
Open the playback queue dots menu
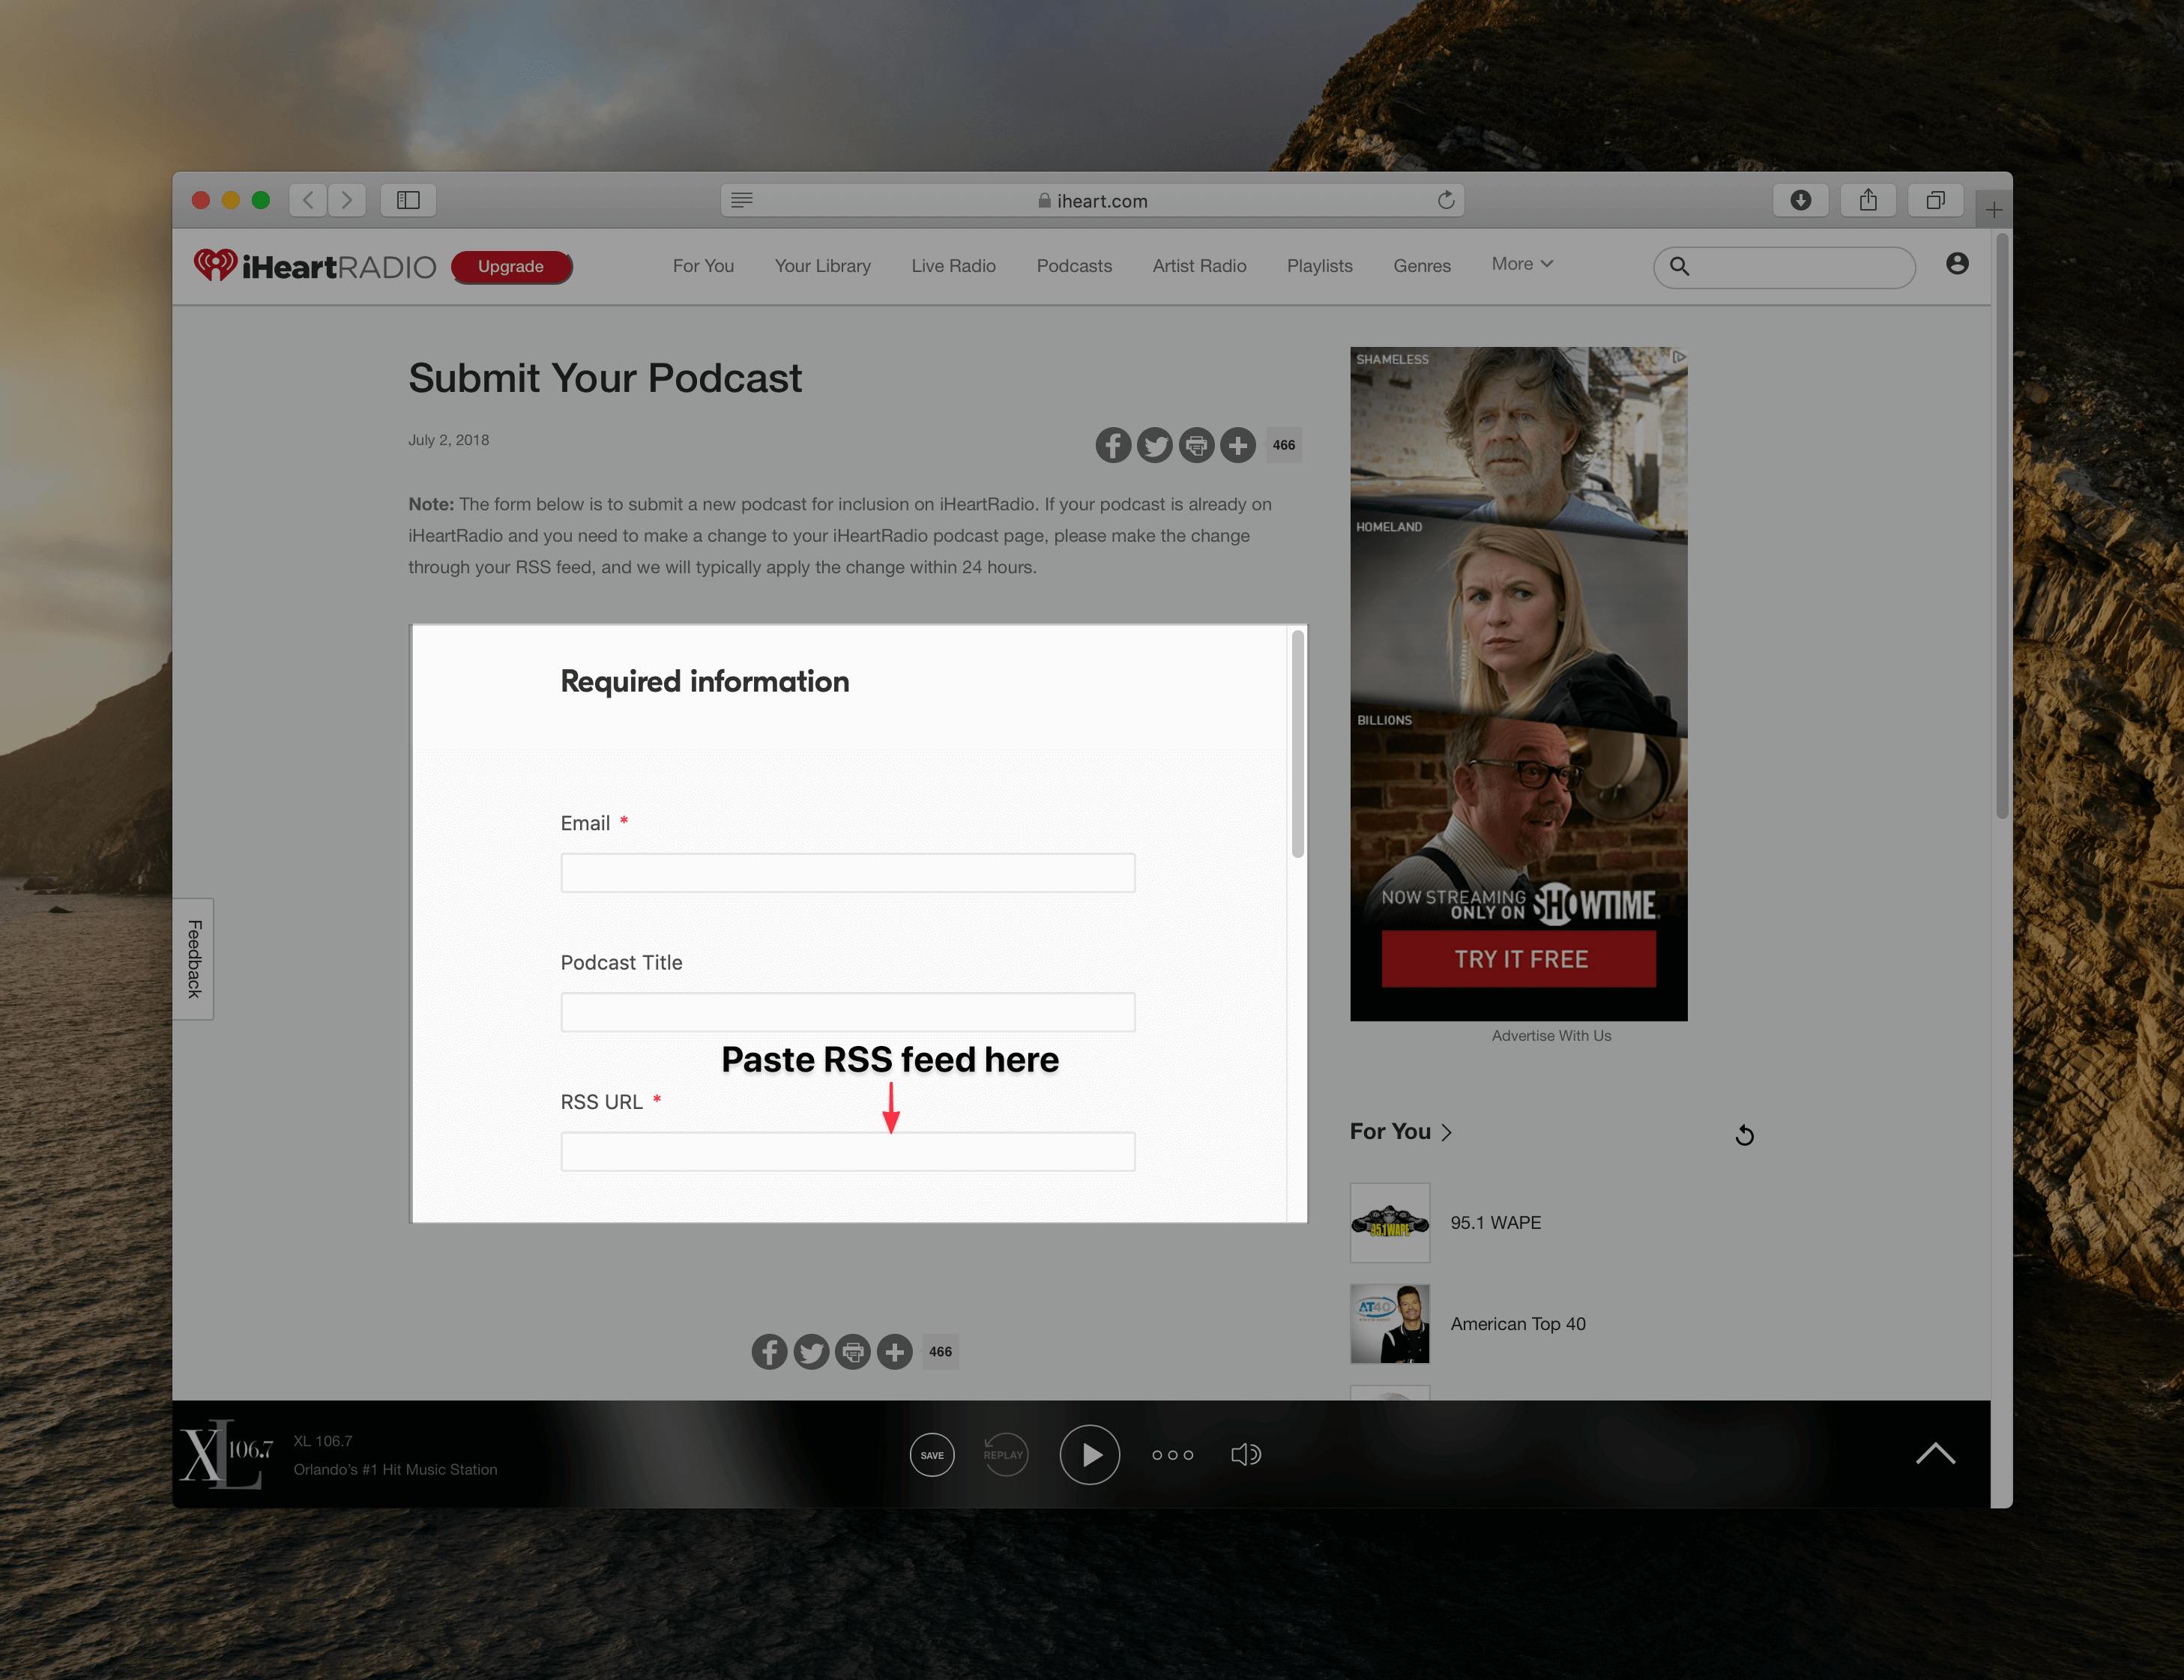[1172, 1455]
